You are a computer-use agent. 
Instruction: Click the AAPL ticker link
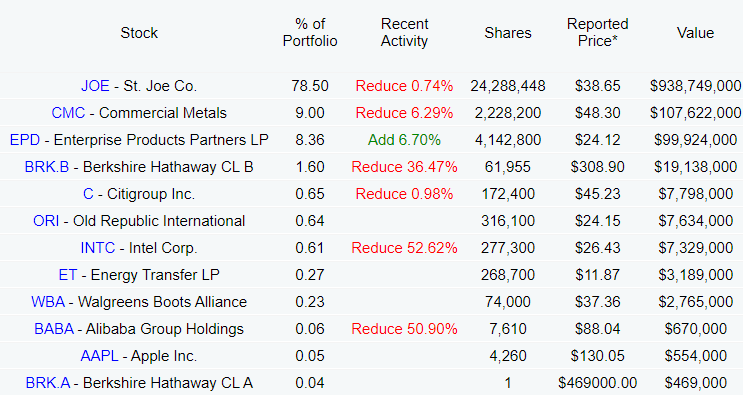pyautogui.click(x=100, y=356)
